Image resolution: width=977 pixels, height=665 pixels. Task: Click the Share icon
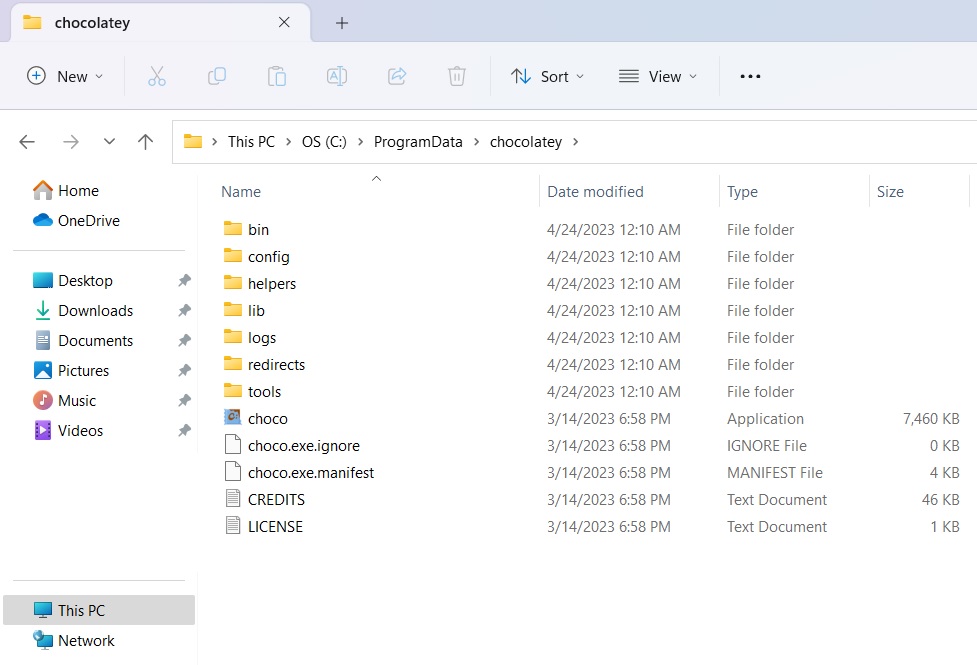[x=396, y=75]
